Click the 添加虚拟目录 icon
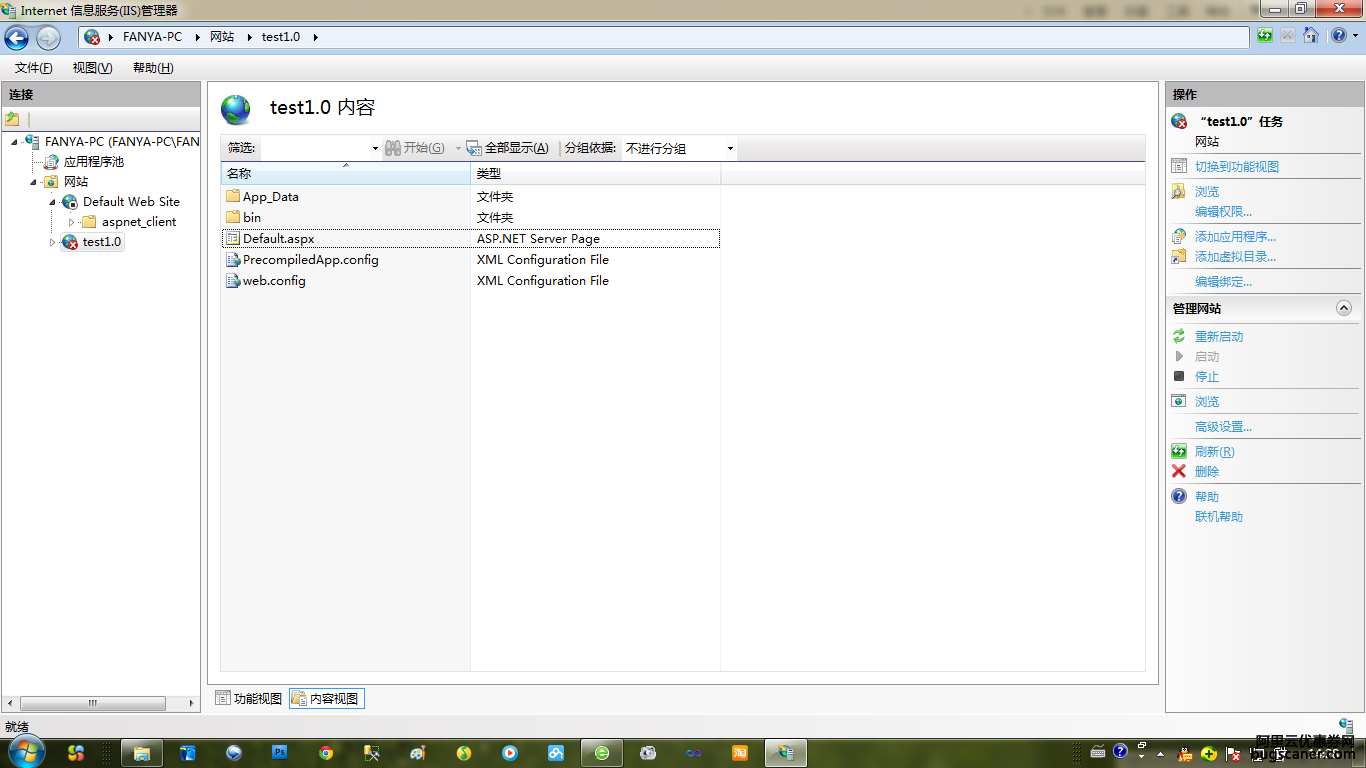 [x=1179, y=257]
